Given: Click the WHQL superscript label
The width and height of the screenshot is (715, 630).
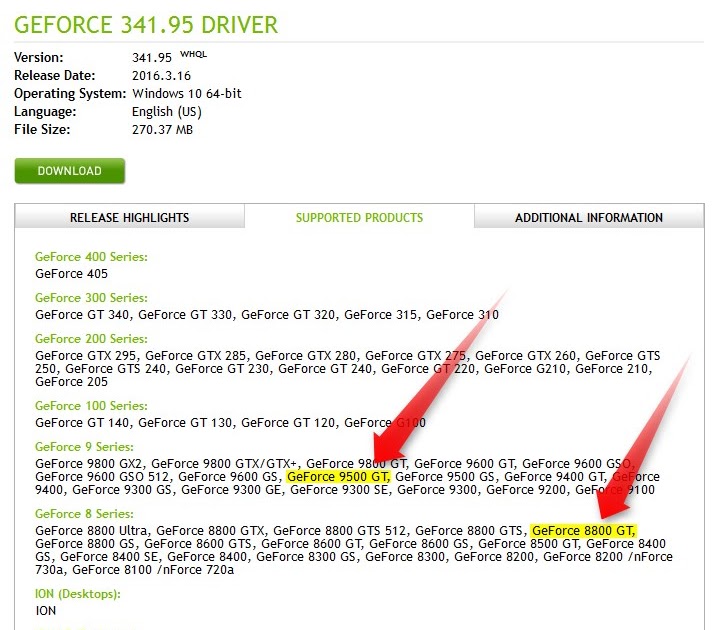Looking at the screenshot, I should [193, 54].
